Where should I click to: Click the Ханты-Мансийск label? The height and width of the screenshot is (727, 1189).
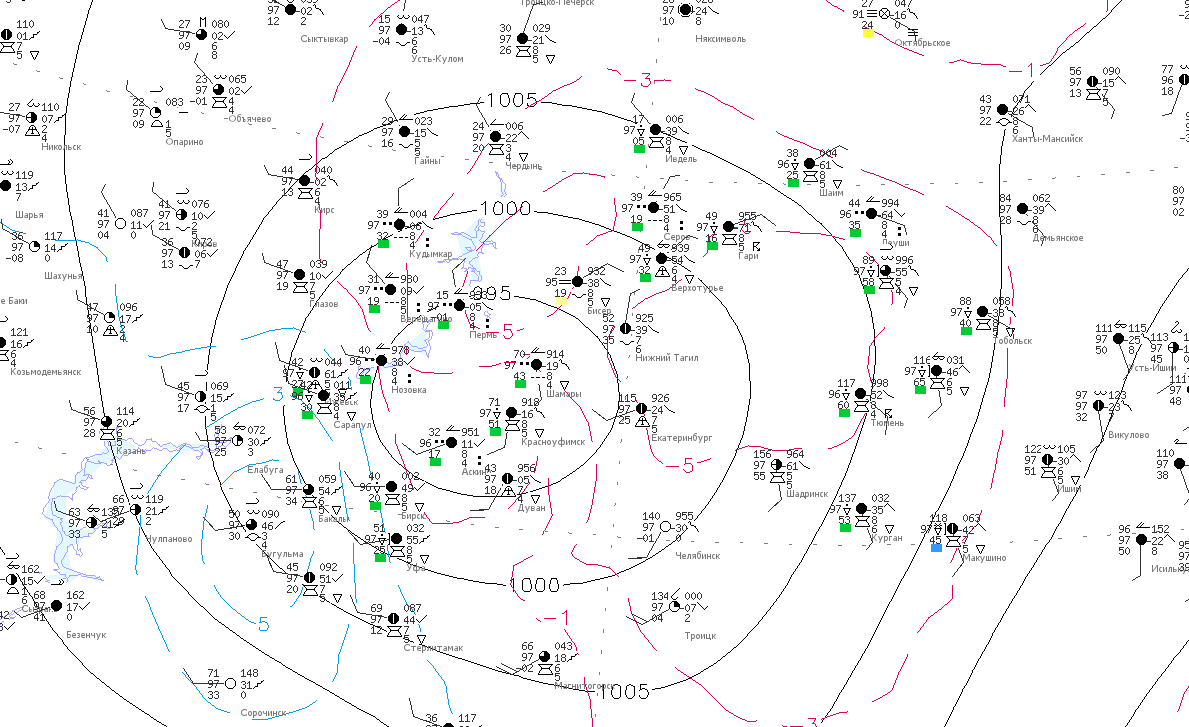(1047, 139)
